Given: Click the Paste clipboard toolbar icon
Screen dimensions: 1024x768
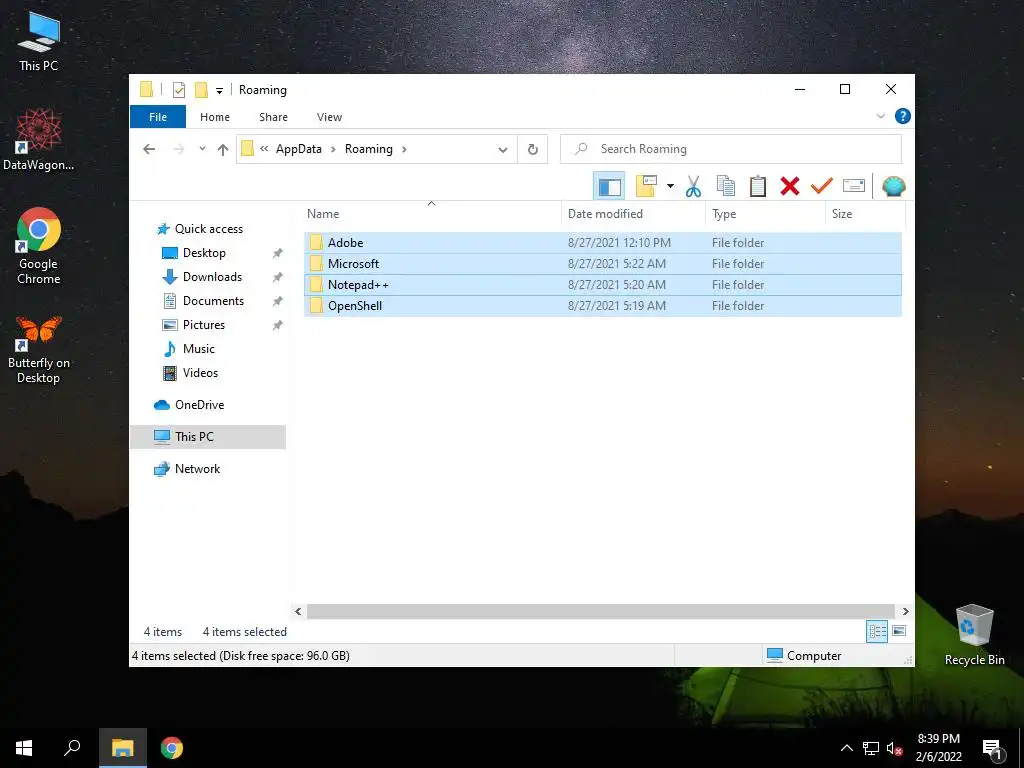Looking at the screenshot, I should (758, 187).
